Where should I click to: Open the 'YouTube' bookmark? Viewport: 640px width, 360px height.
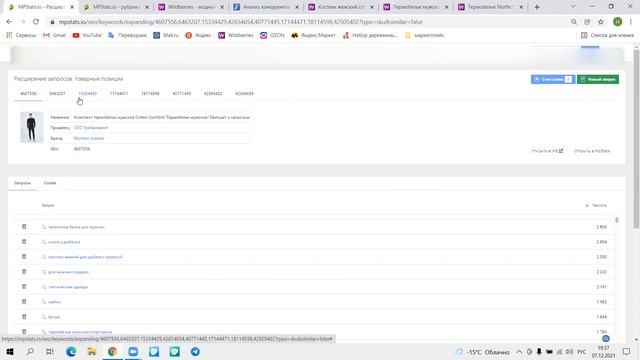(x=87, y=35)
